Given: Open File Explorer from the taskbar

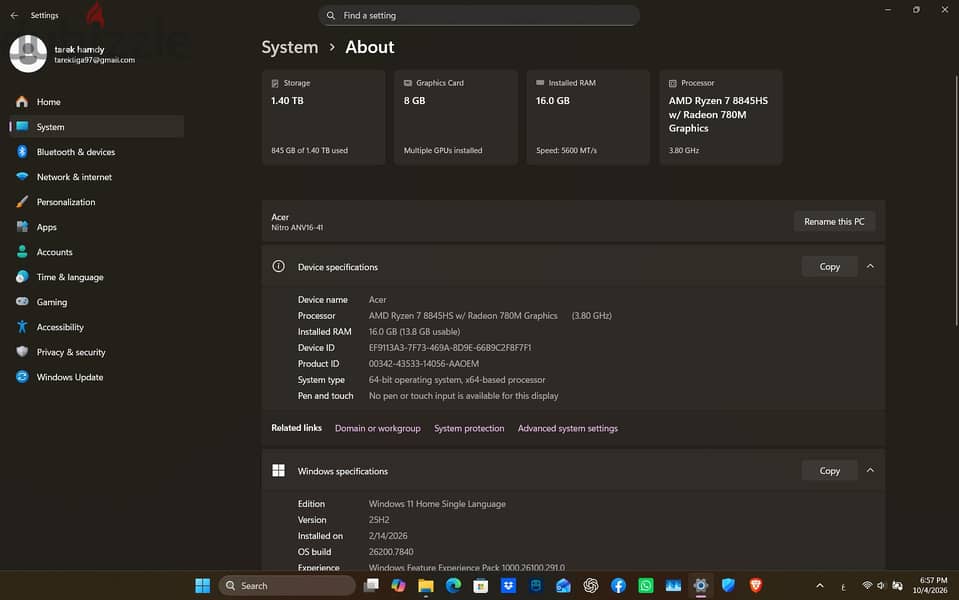Looking at the screenshot, I should tap(426, 585).
